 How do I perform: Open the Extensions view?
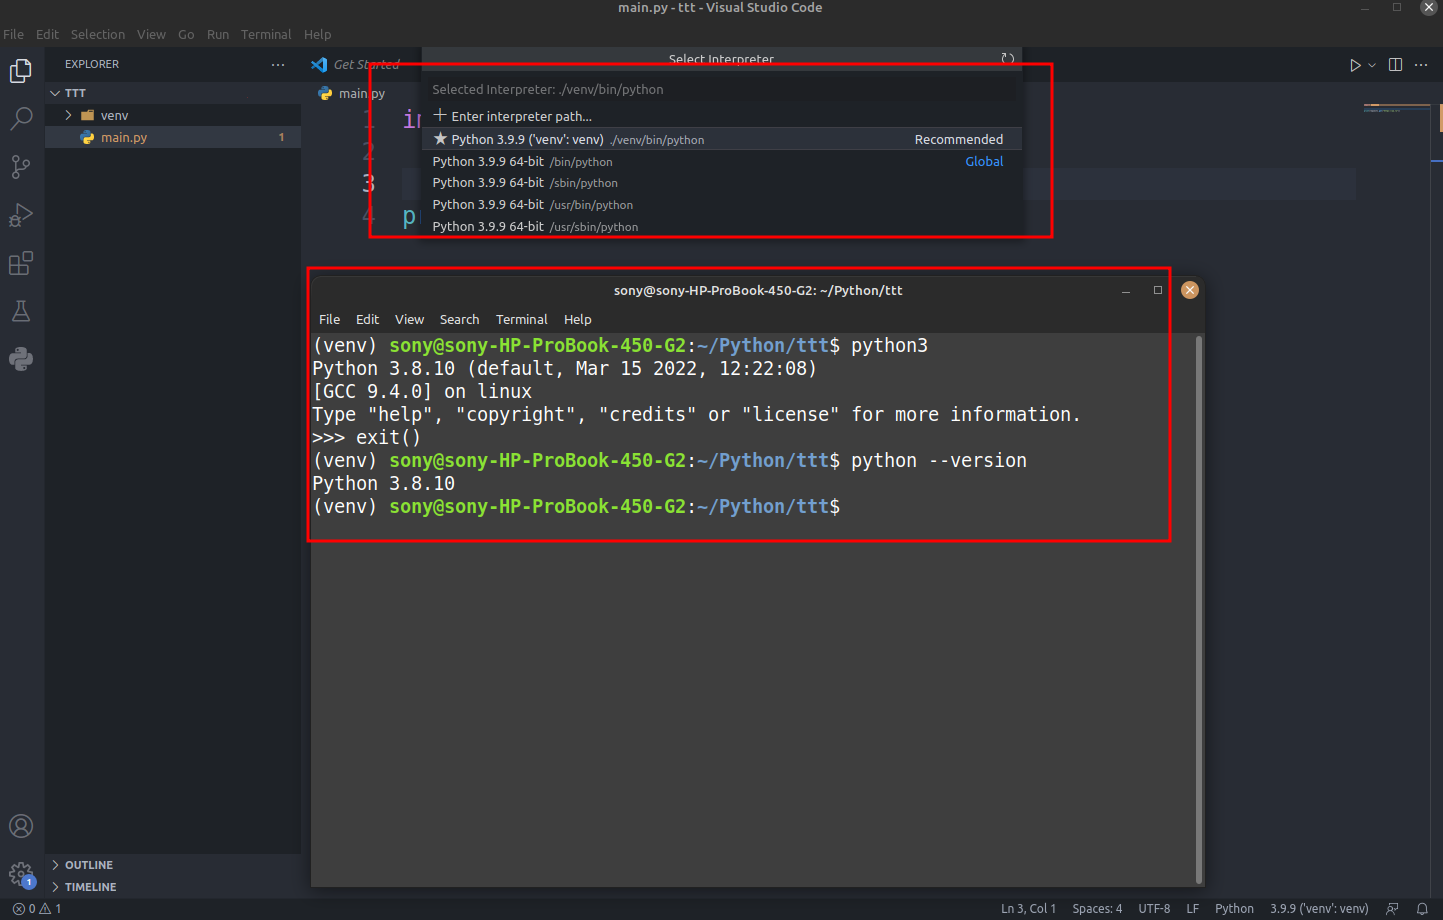point(21,263)
